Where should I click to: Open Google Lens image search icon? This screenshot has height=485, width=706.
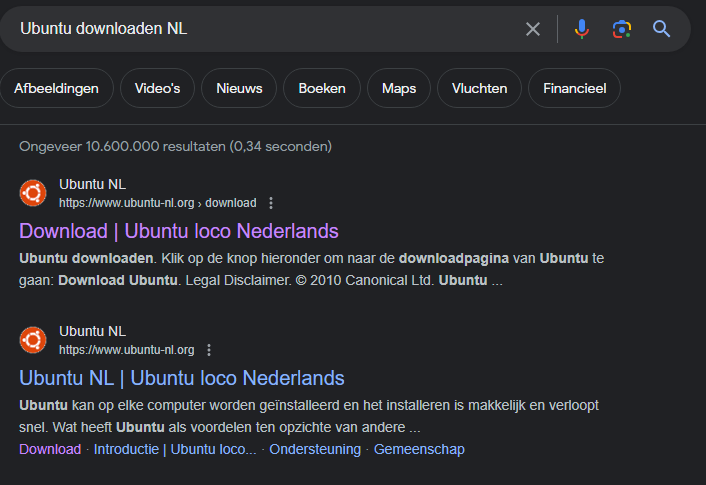[622, 29]
